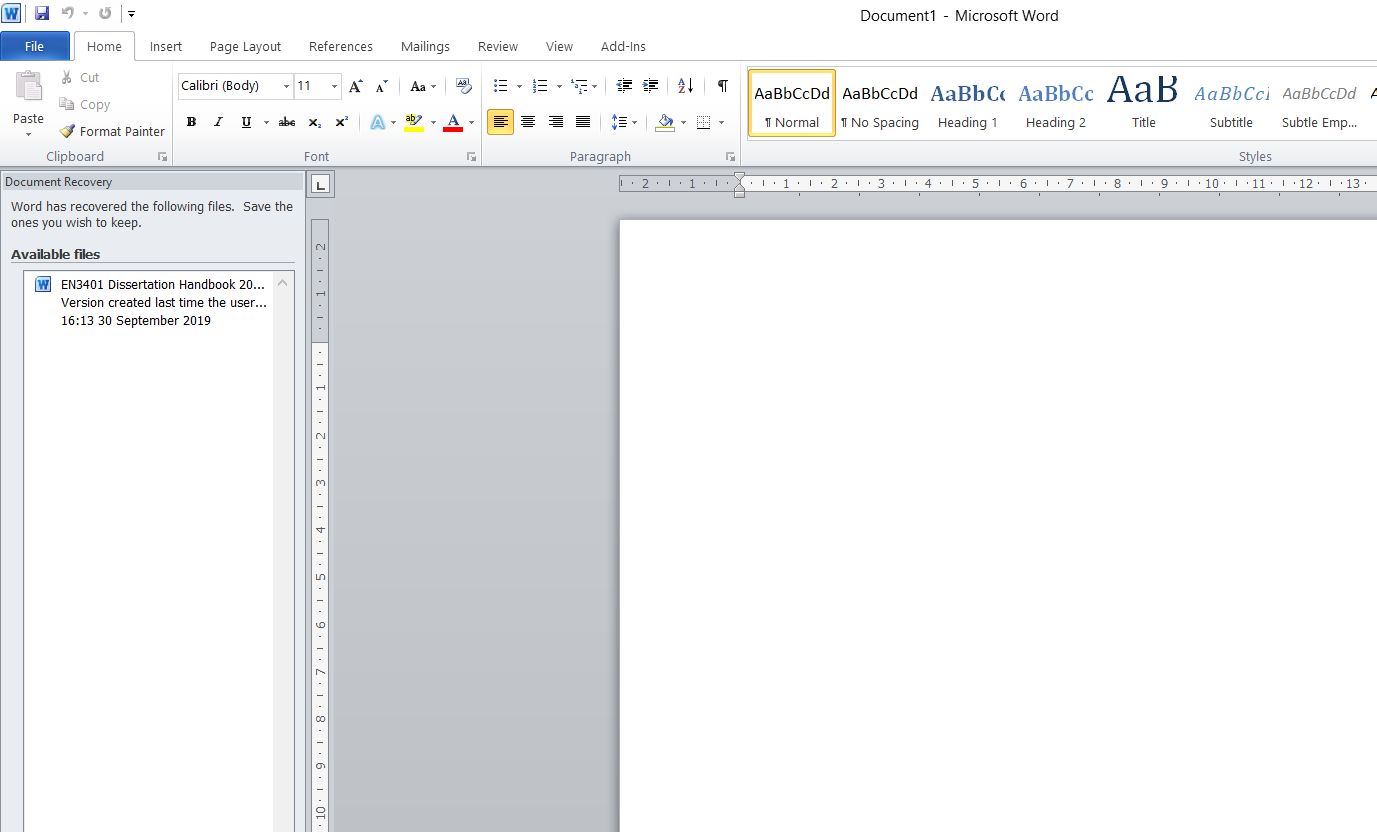Click the Multilevel List icon
Image resolution: width=1377 pixels, height=832 pixels.
point(579,86)
